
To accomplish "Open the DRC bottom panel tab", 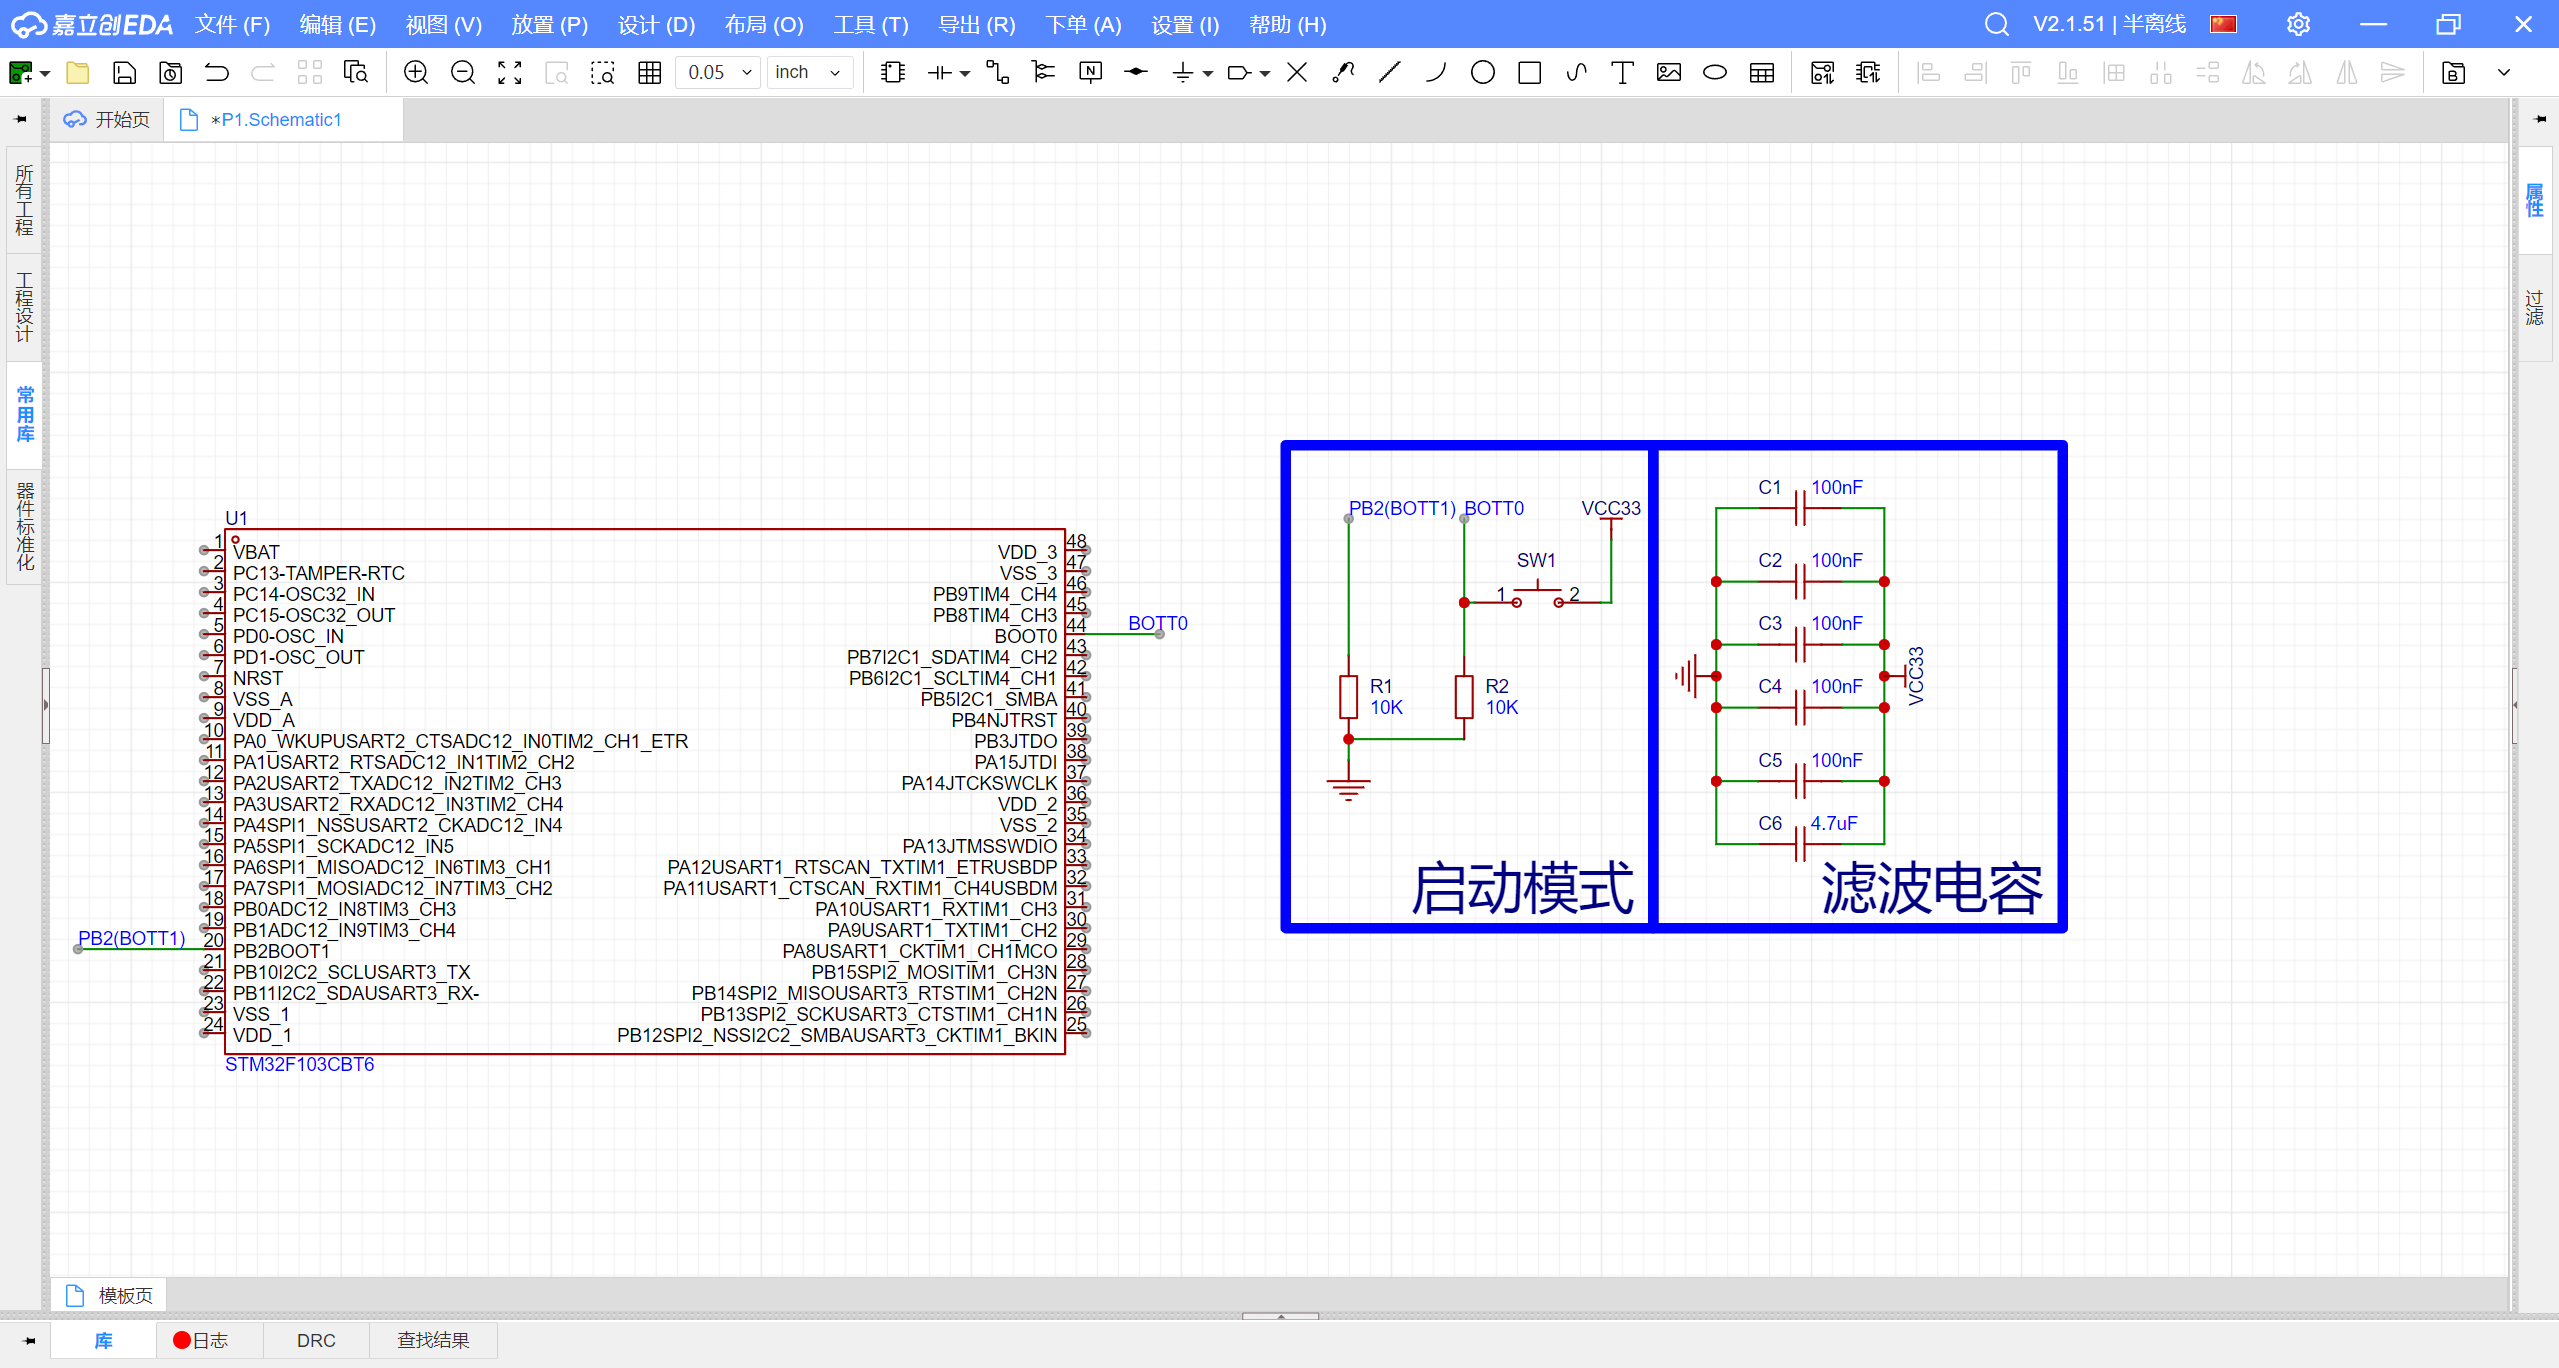I will [x=316, y=1340].
